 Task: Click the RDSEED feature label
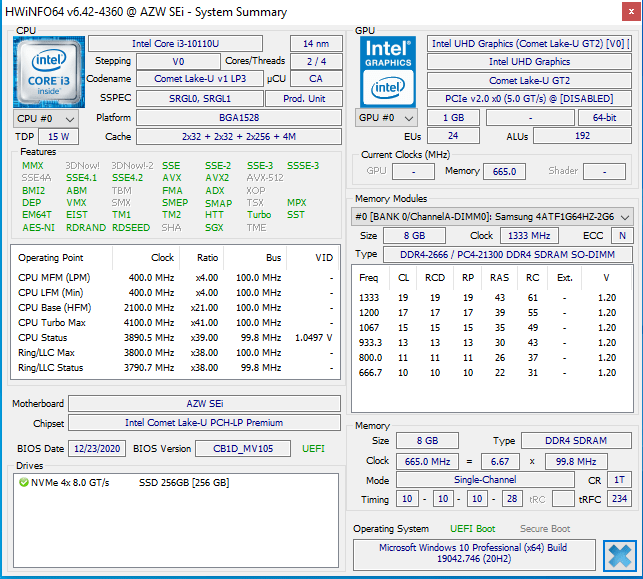coord(131,228)
